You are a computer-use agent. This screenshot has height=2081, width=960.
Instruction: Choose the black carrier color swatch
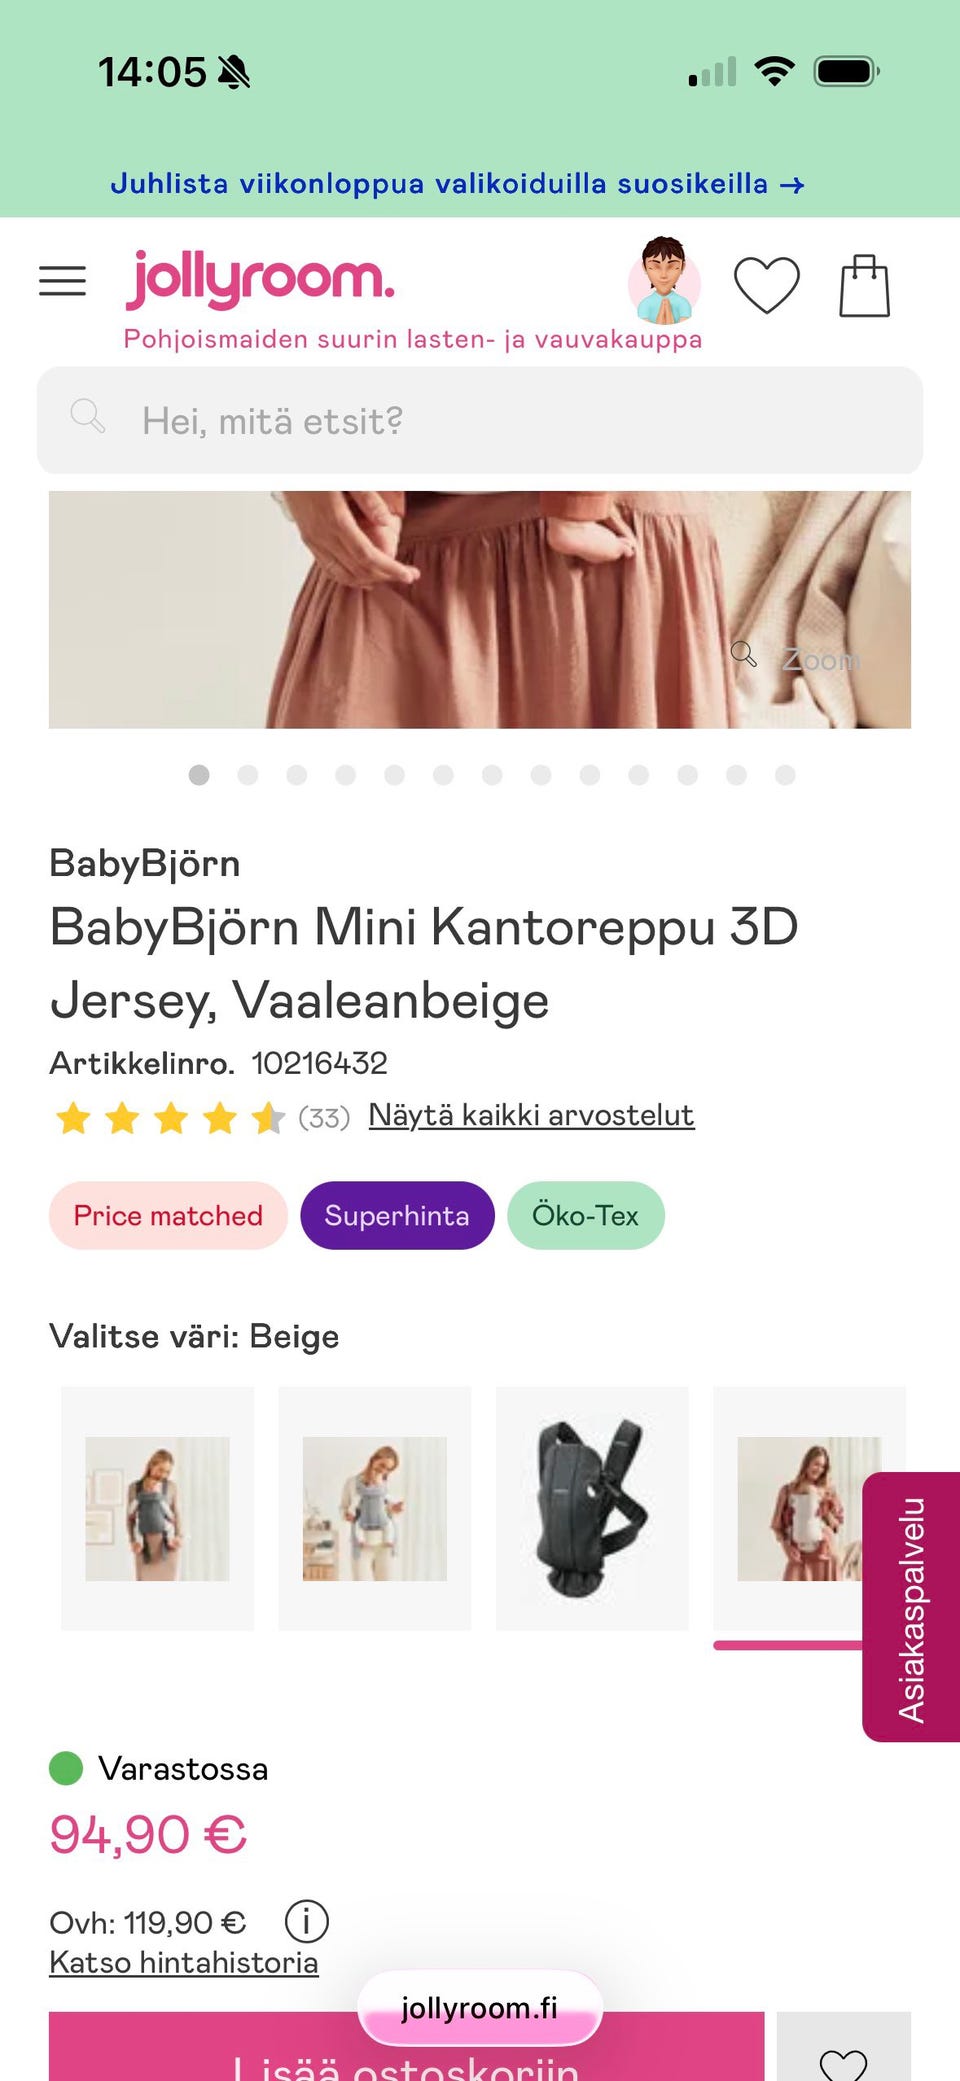tap(592, 1508)
